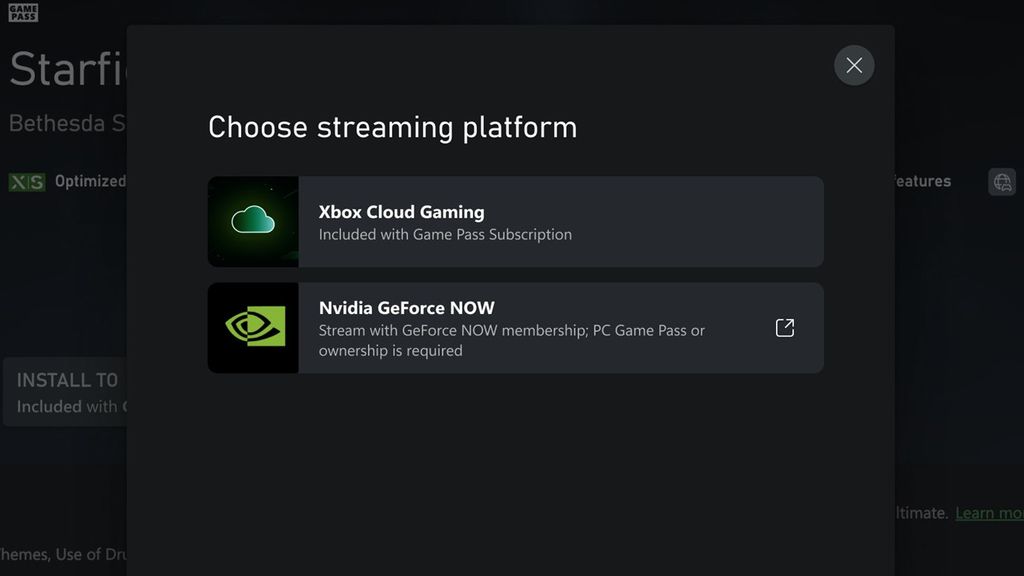Open the Learn more link
Image resolution: width=1024 pixels, height=576 pixels.
click(988, 512)
